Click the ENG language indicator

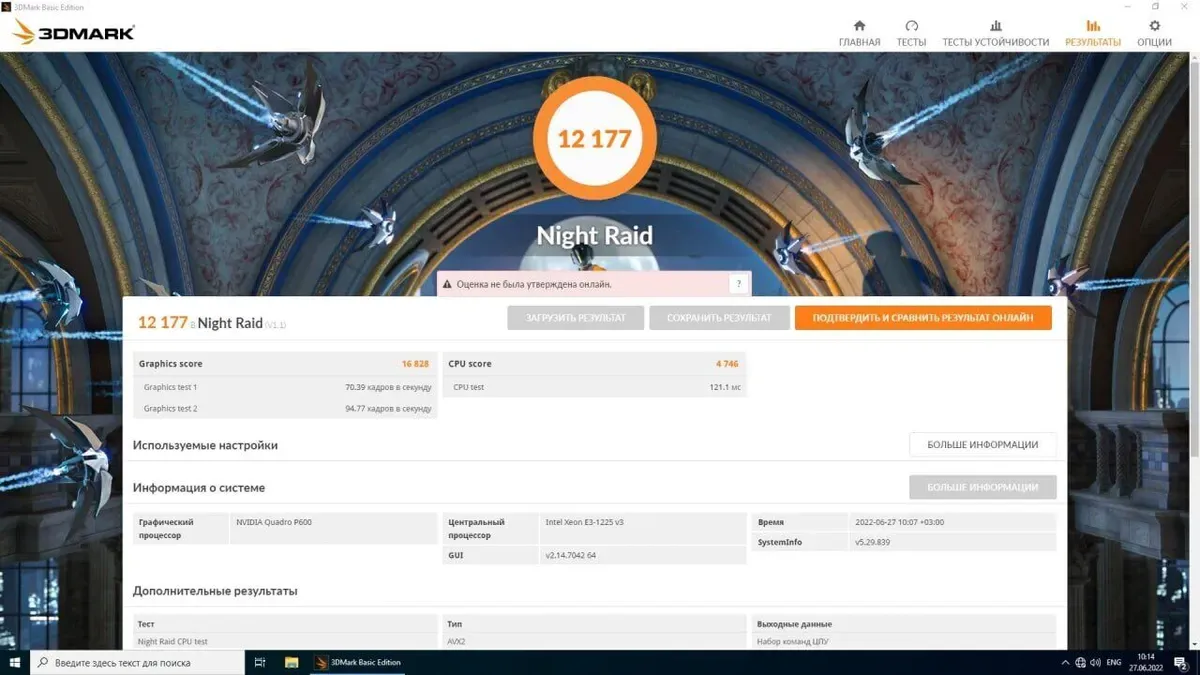(1113, 662)
